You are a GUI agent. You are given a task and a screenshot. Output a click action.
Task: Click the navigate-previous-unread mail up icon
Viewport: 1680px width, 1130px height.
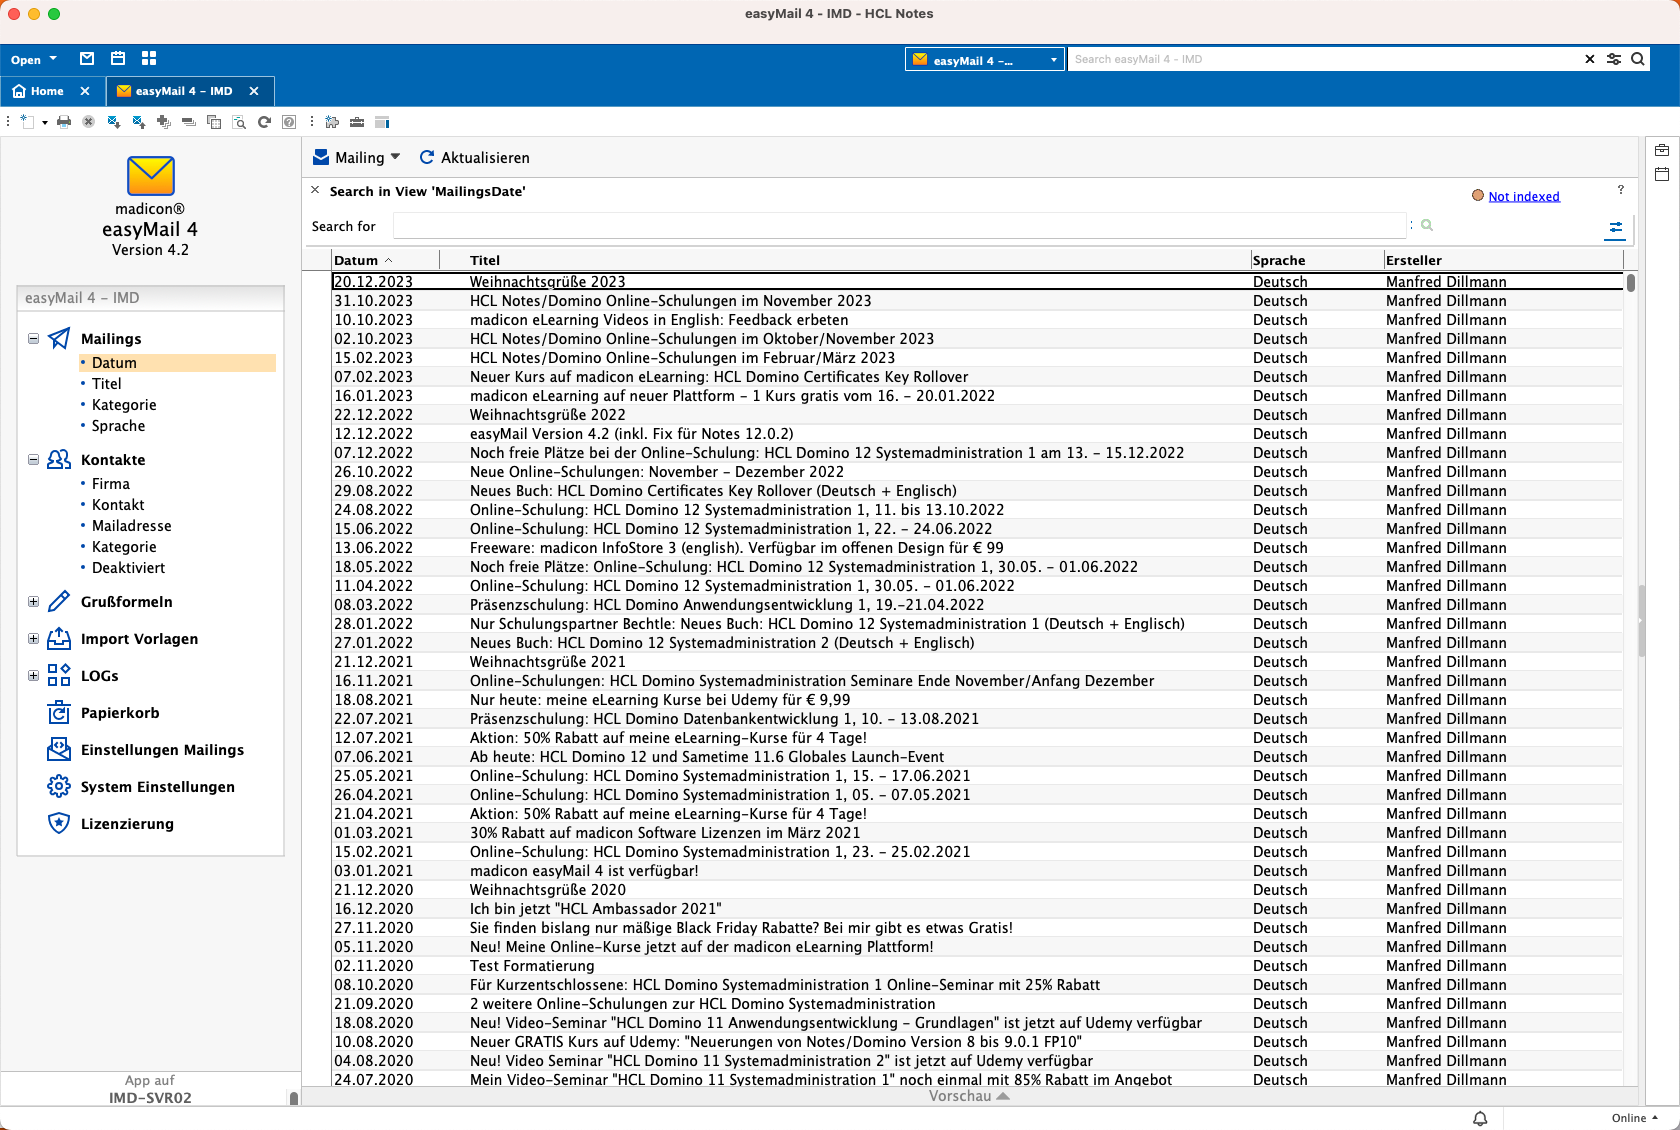(138, 122)
